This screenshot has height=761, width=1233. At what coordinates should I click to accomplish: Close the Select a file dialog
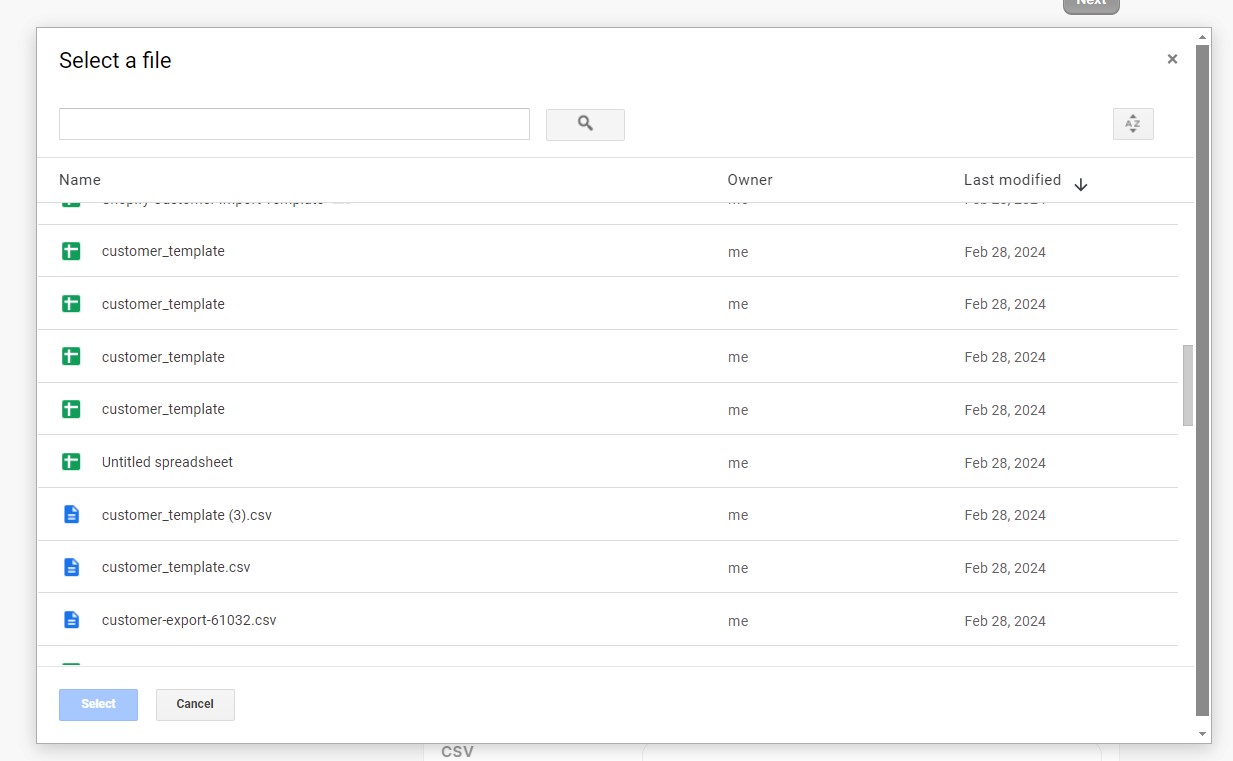pyautogui.click(x=1172, y=59)
